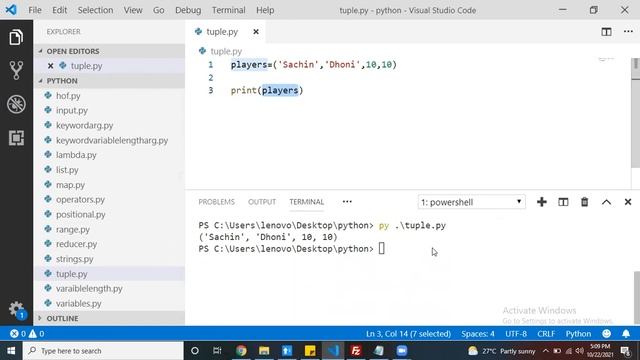Click breadcrumb tuple.py above editor
Screen dimensions: 640x360
pyautogui.click(x=226, y=51)
